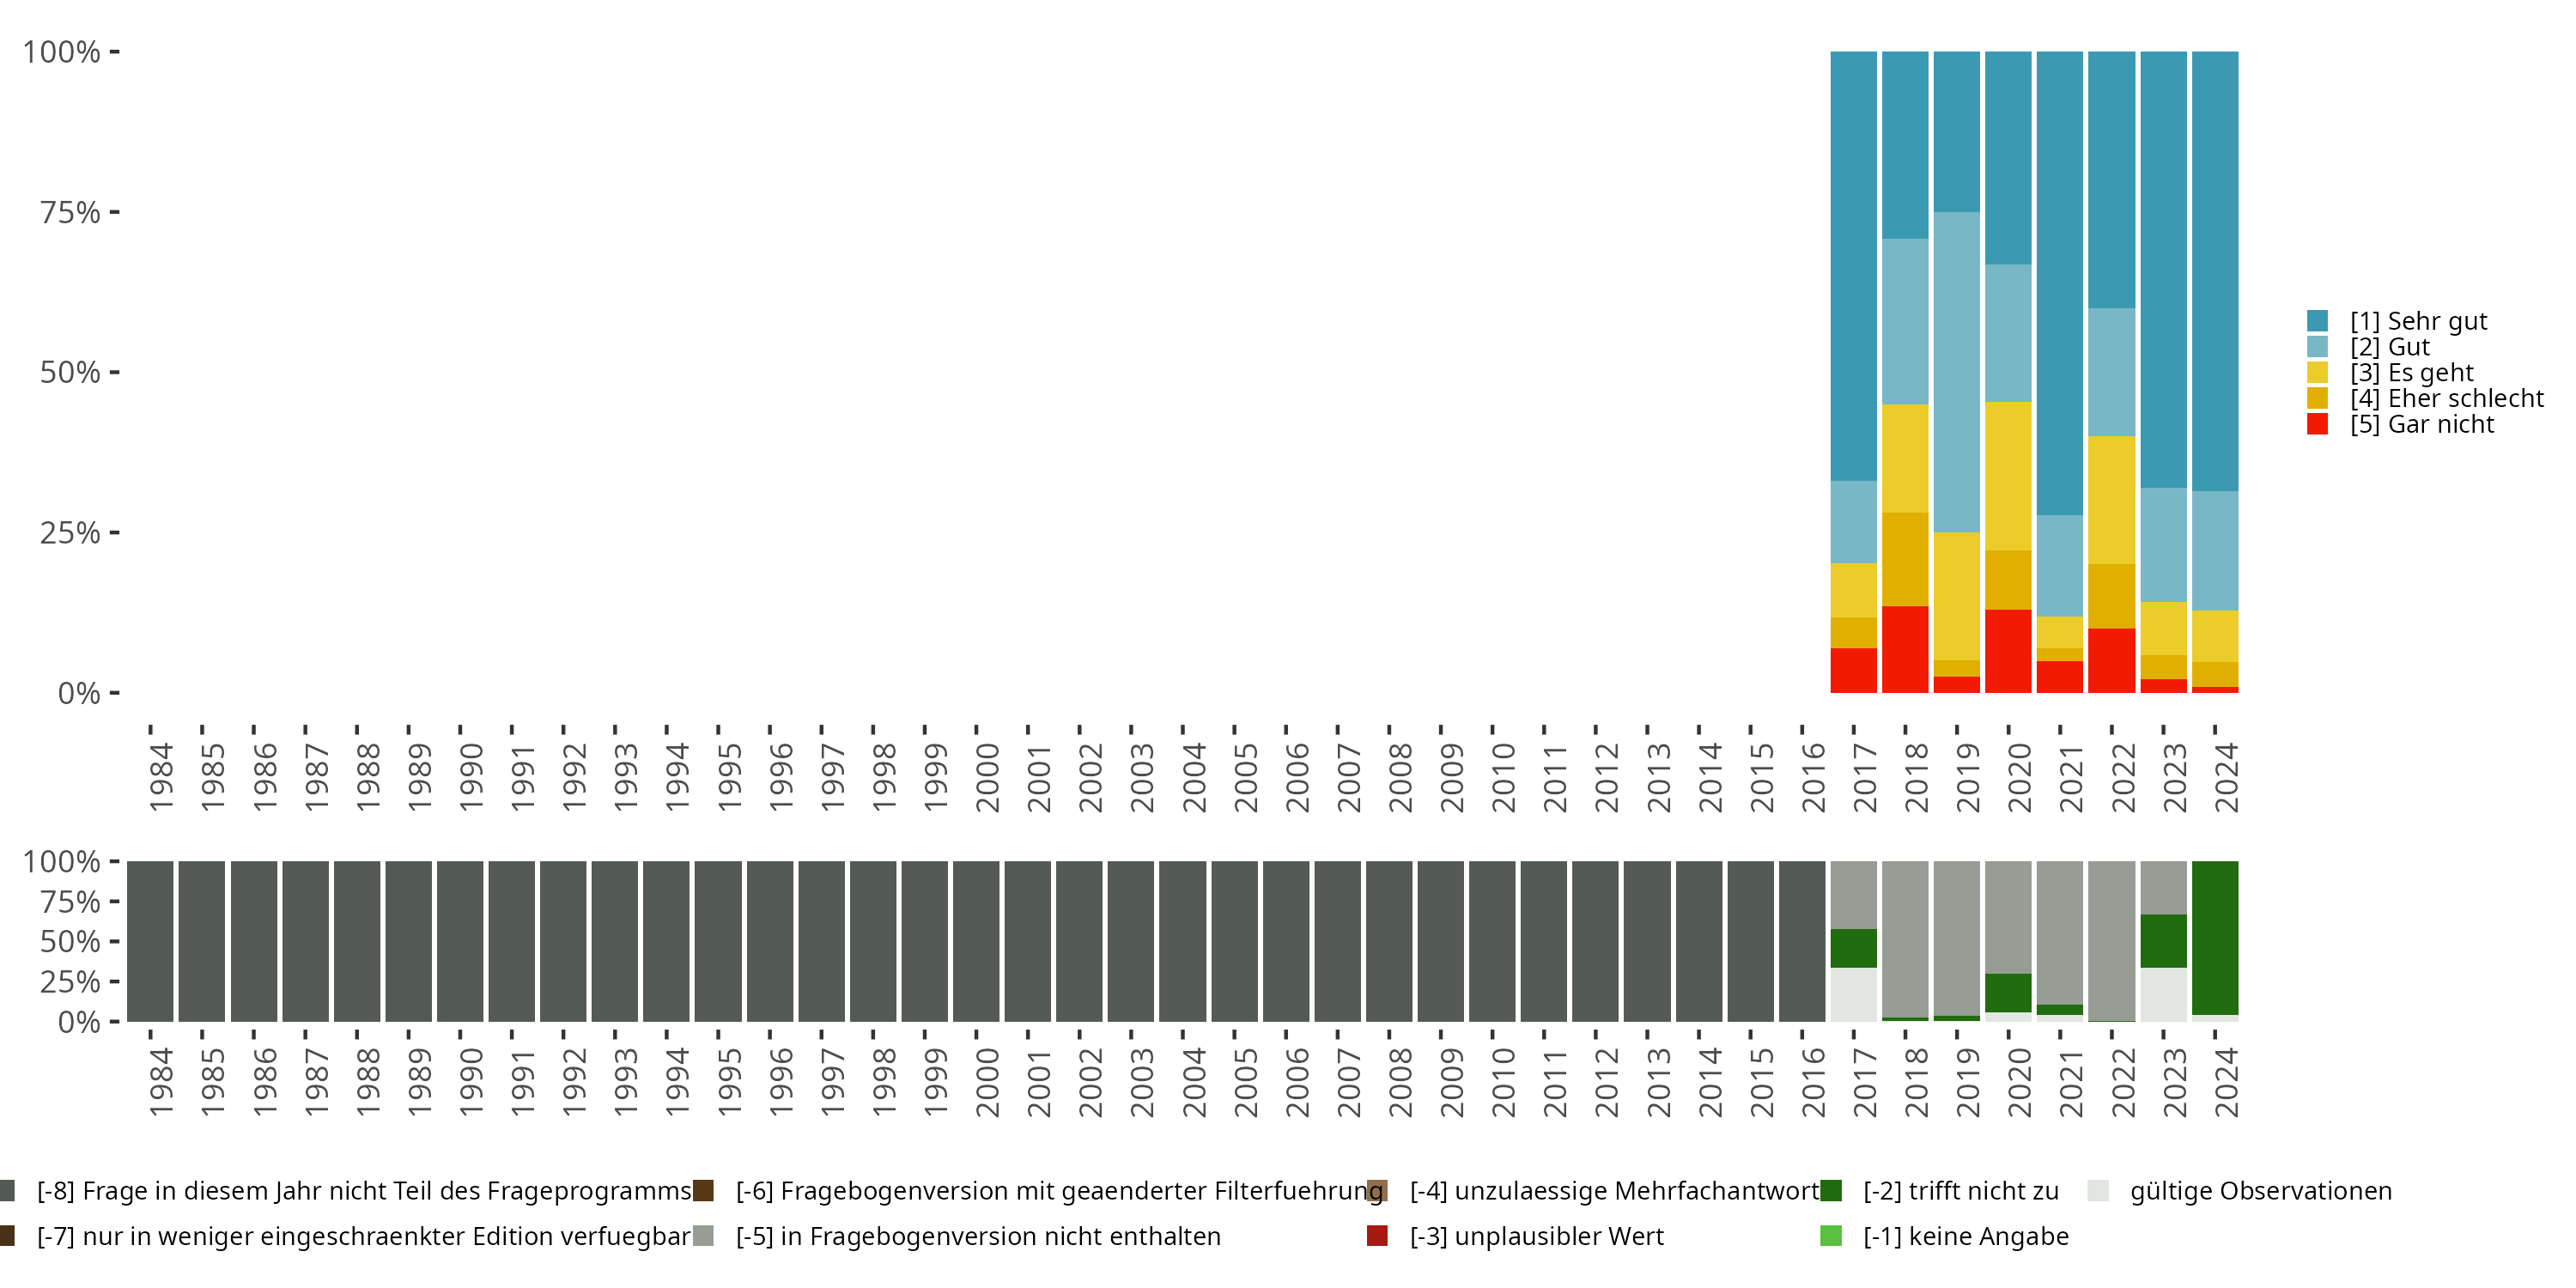The width and height of the screenshot is (2576, 1288).
Task: Click the '[-2] trifft nicht zu' legend swatch
Action: 1831,1190
